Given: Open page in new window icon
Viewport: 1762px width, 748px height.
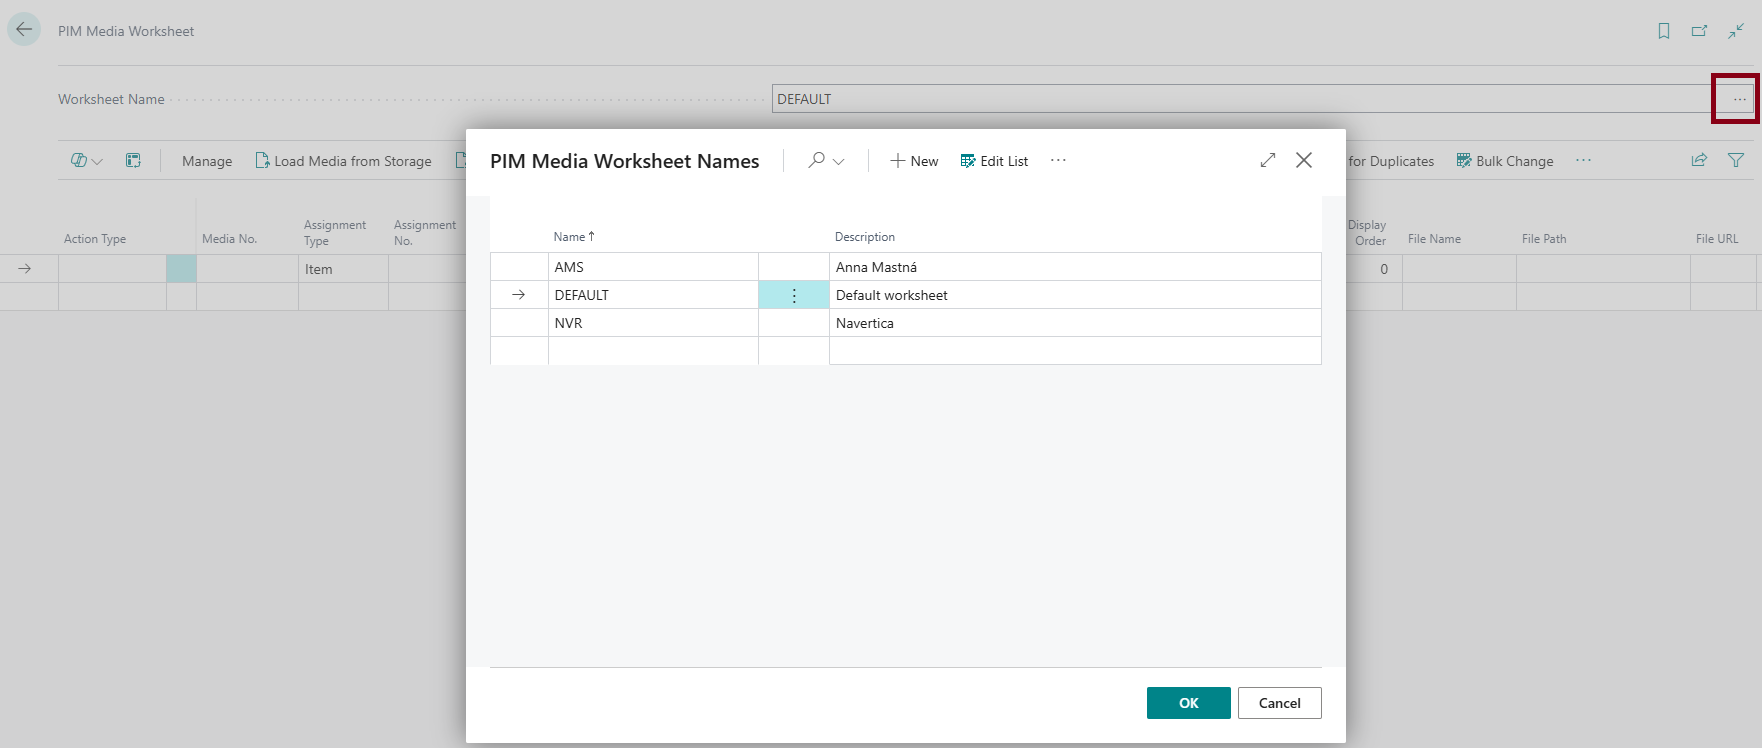Looking at the screenshot, I should point(1699,31).
